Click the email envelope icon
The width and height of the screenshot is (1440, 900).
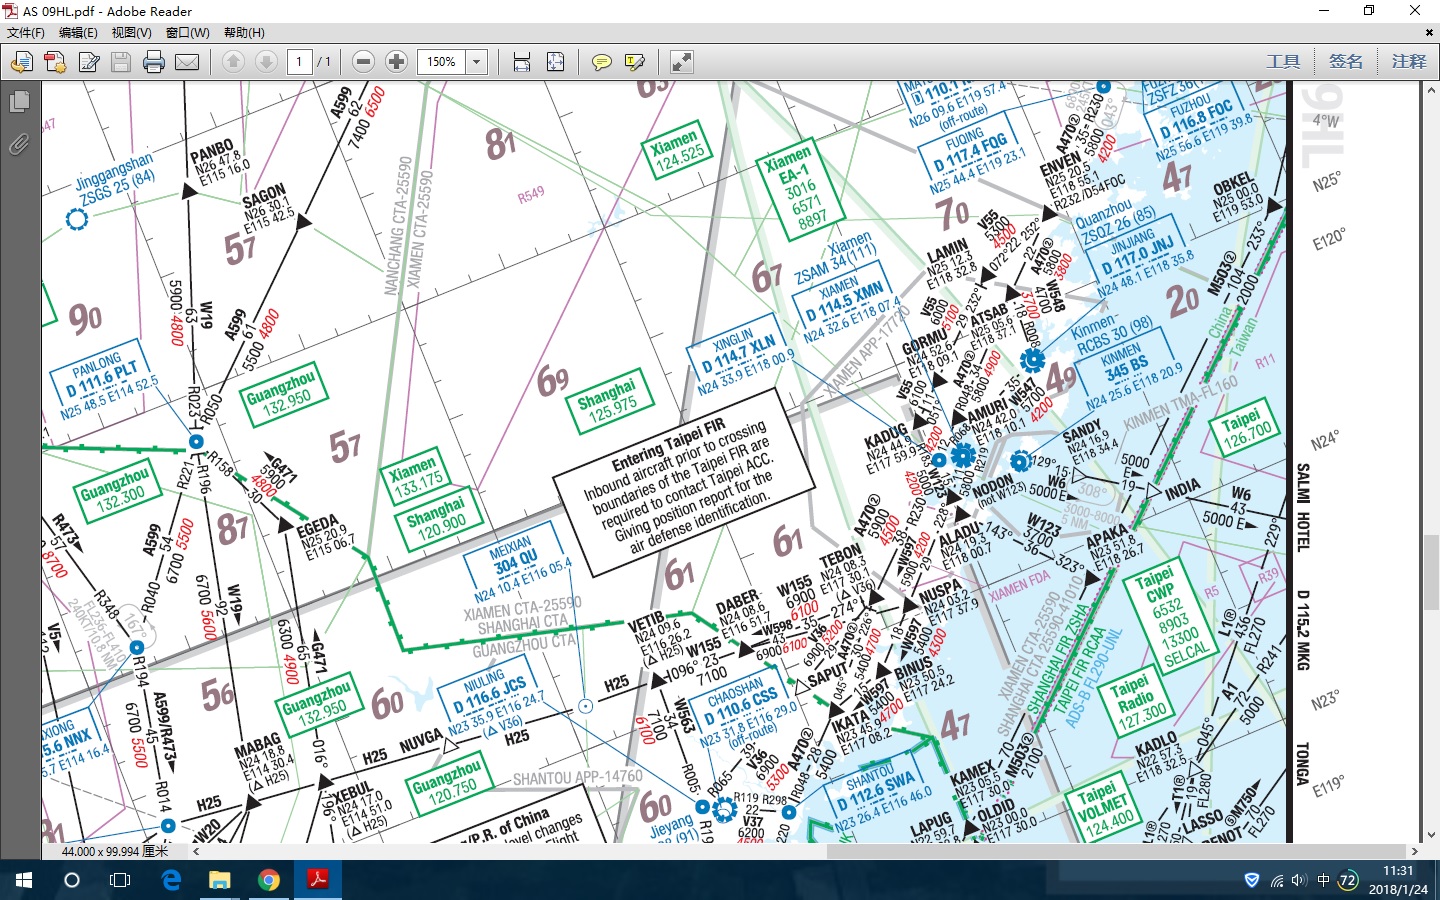(187, 62)
